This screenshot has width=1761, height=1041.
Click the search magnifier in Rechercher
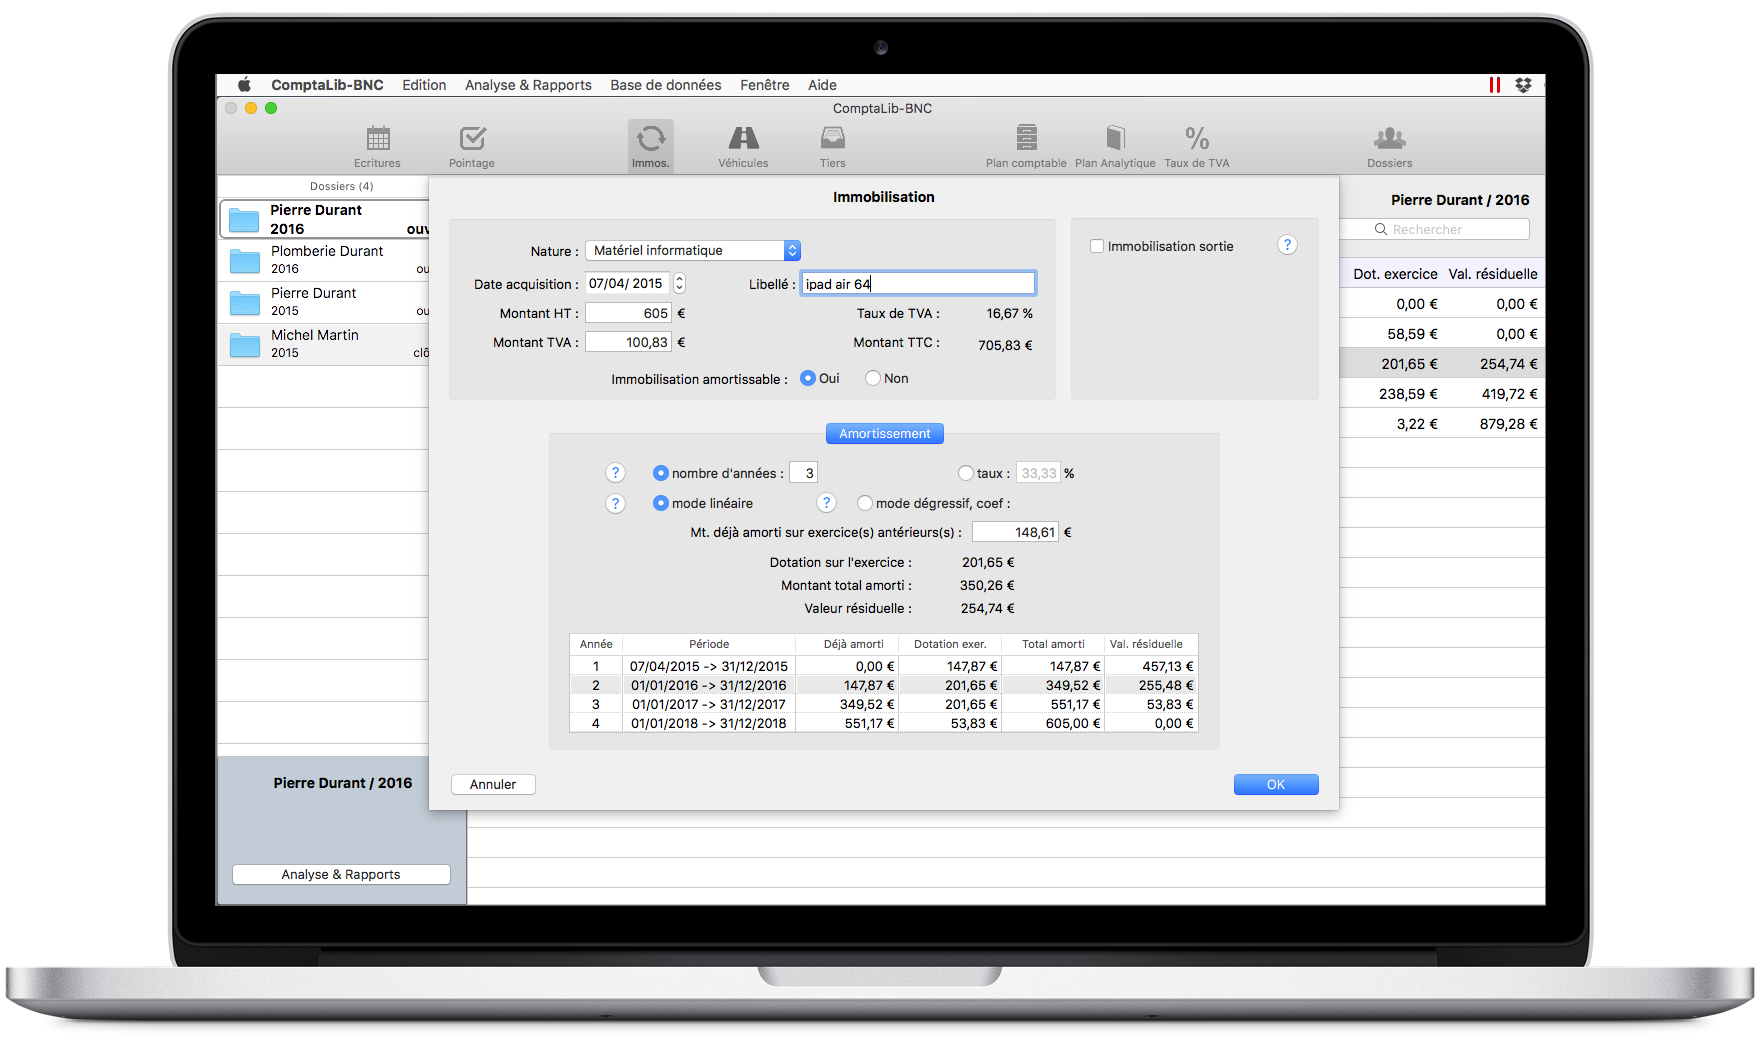point(1381,229)
